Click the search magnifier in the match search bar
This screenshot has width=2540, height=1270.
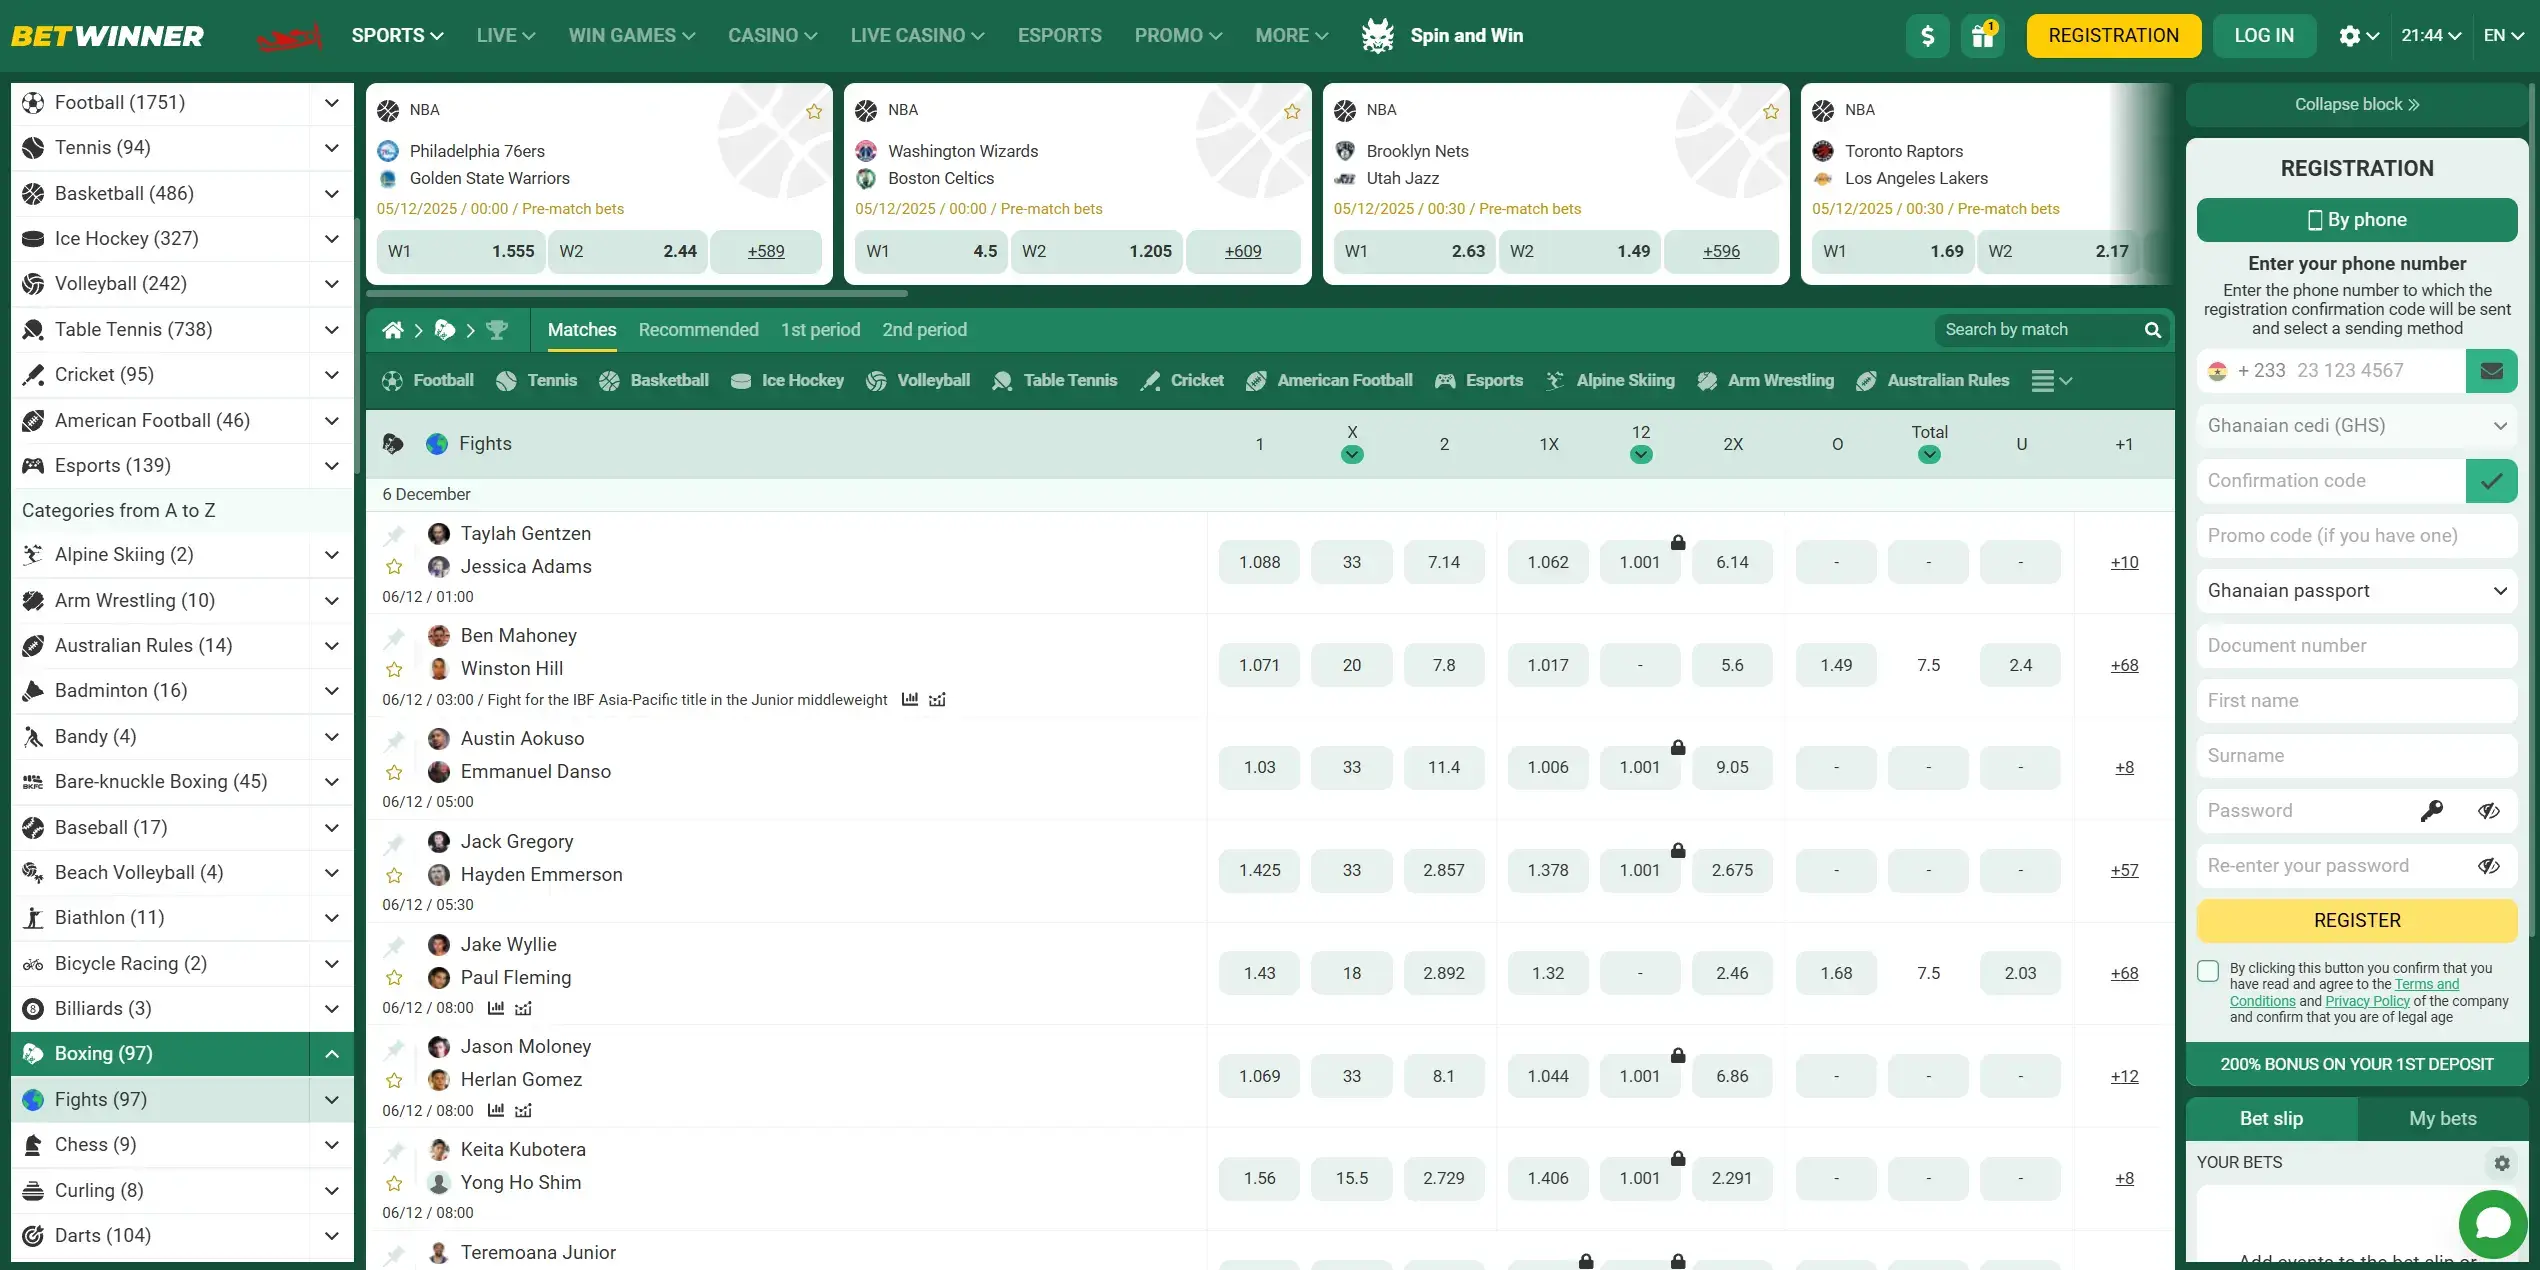(x=2152, y=329)
